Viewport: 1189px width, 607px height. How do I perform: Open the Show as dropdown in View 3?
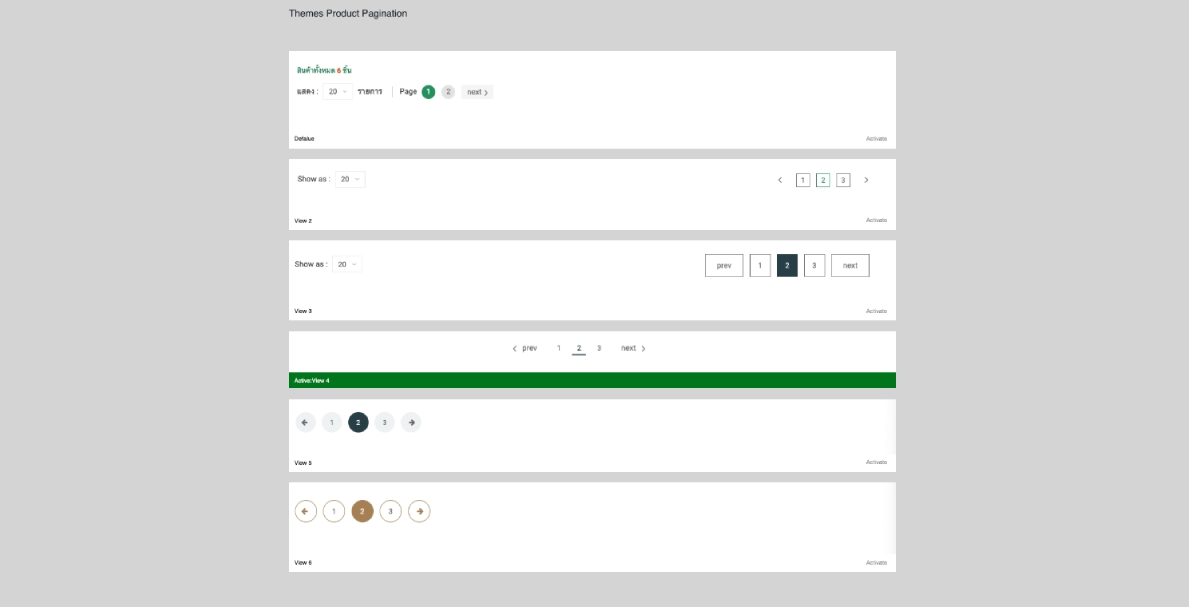point(347,265)
